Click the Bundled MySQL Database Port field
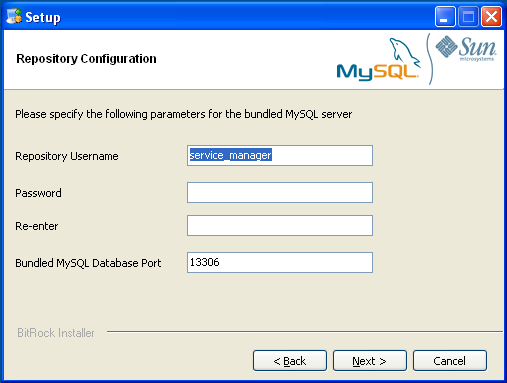The width and height of the screenshot is (507, 383). (x=280, y=262)
